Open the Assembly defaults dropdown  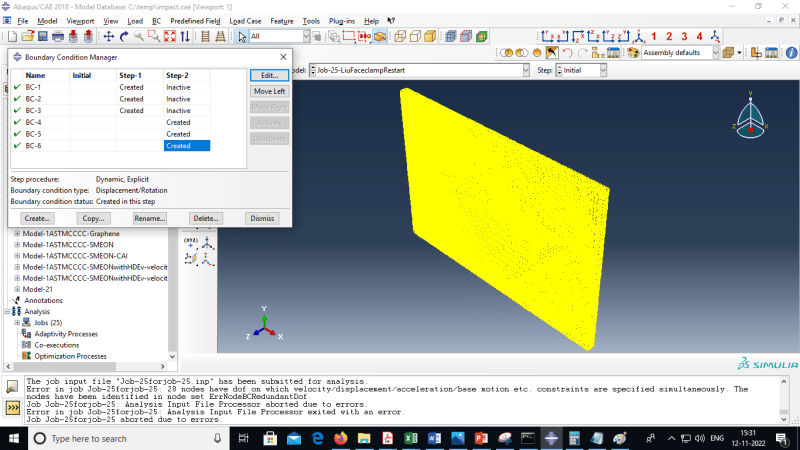715,53
